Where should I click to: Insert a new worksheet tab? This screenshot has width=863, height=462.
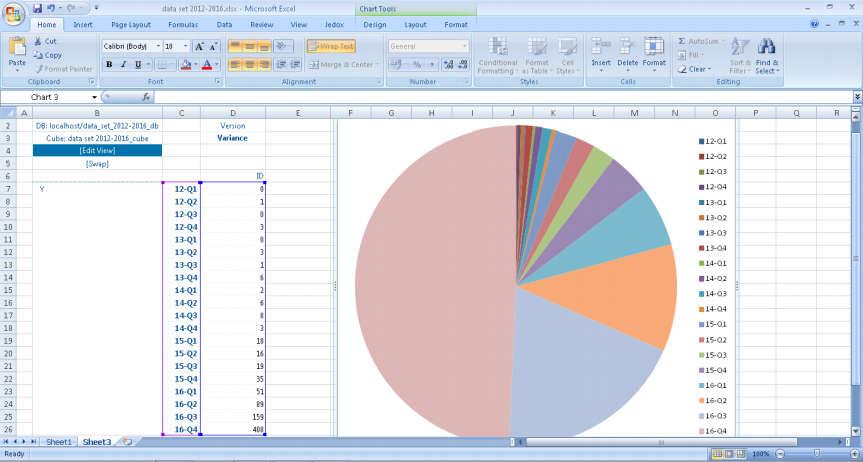(x=127, y=442)
